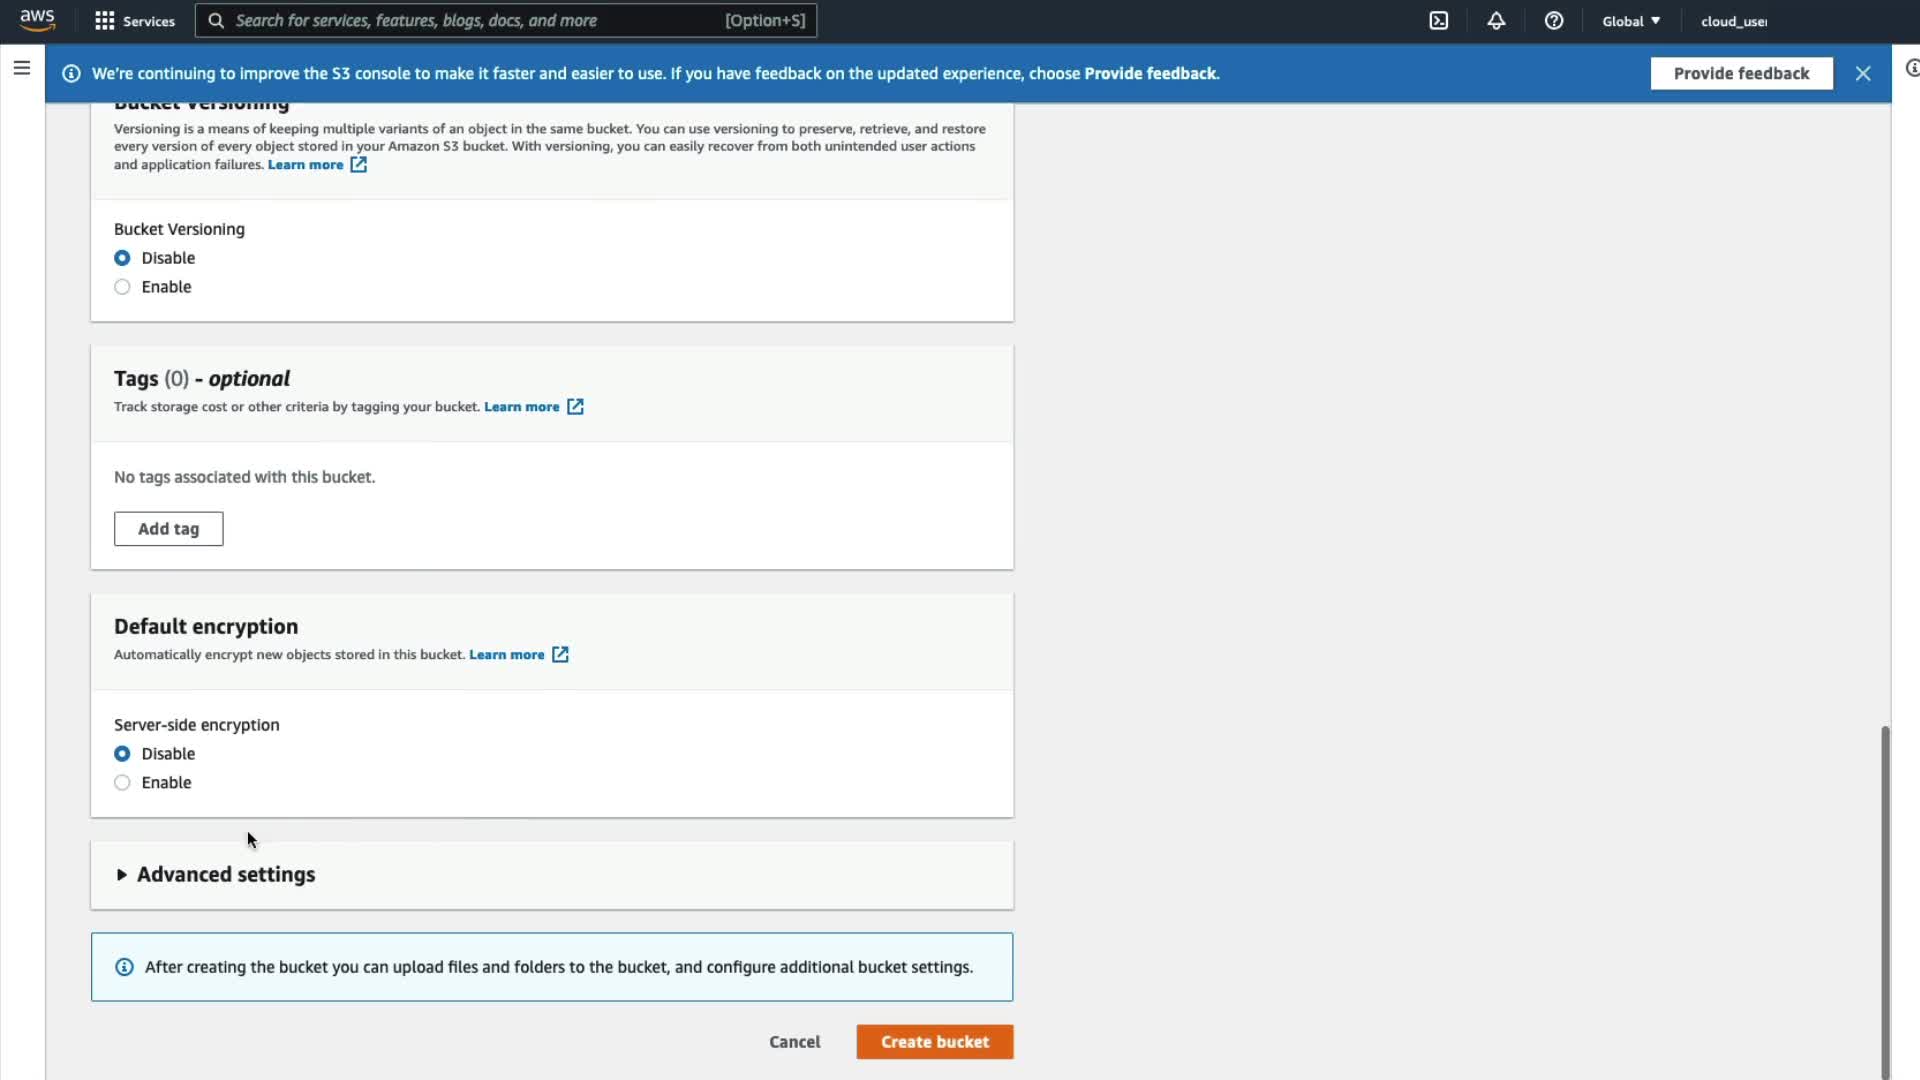Select Disable under Bucket Versioning

tap(122, 258)
